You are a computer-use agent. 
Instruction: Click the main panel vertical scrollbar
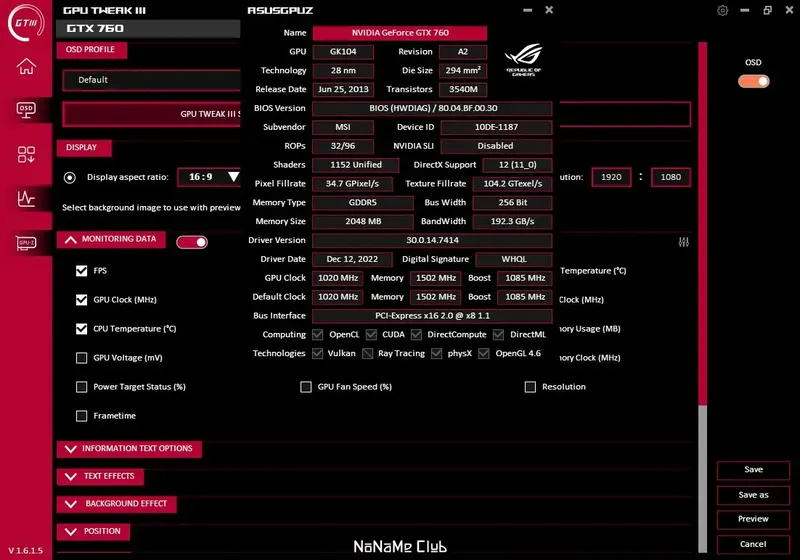pyautogui.click(x=703, y=296)
